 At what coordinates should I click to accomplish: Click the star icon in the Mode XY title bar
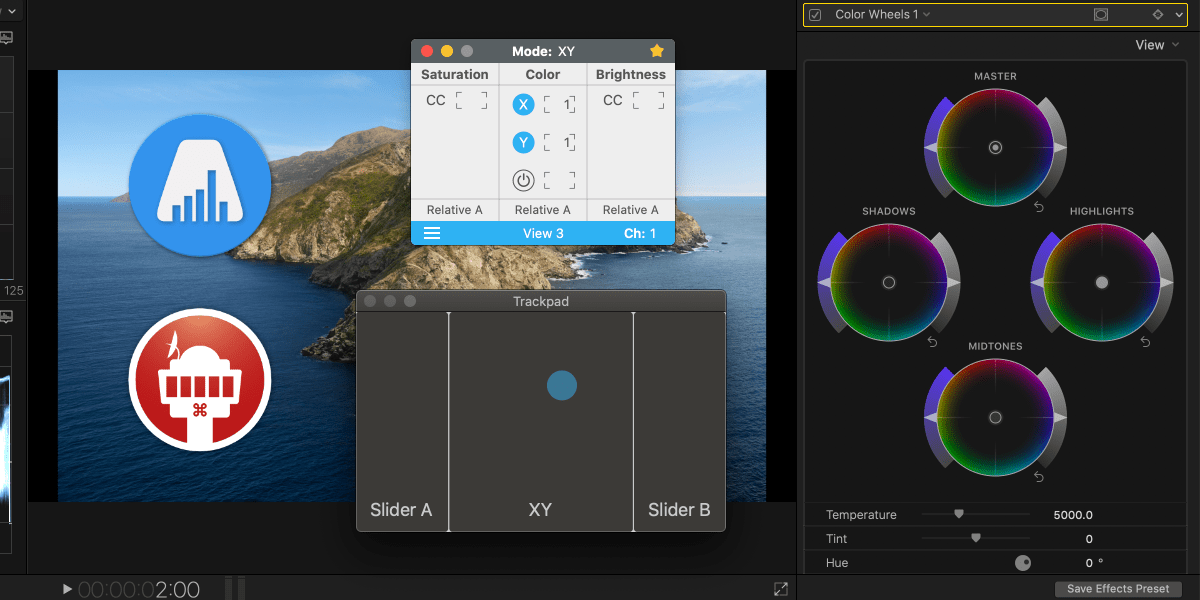pos(657,50)
